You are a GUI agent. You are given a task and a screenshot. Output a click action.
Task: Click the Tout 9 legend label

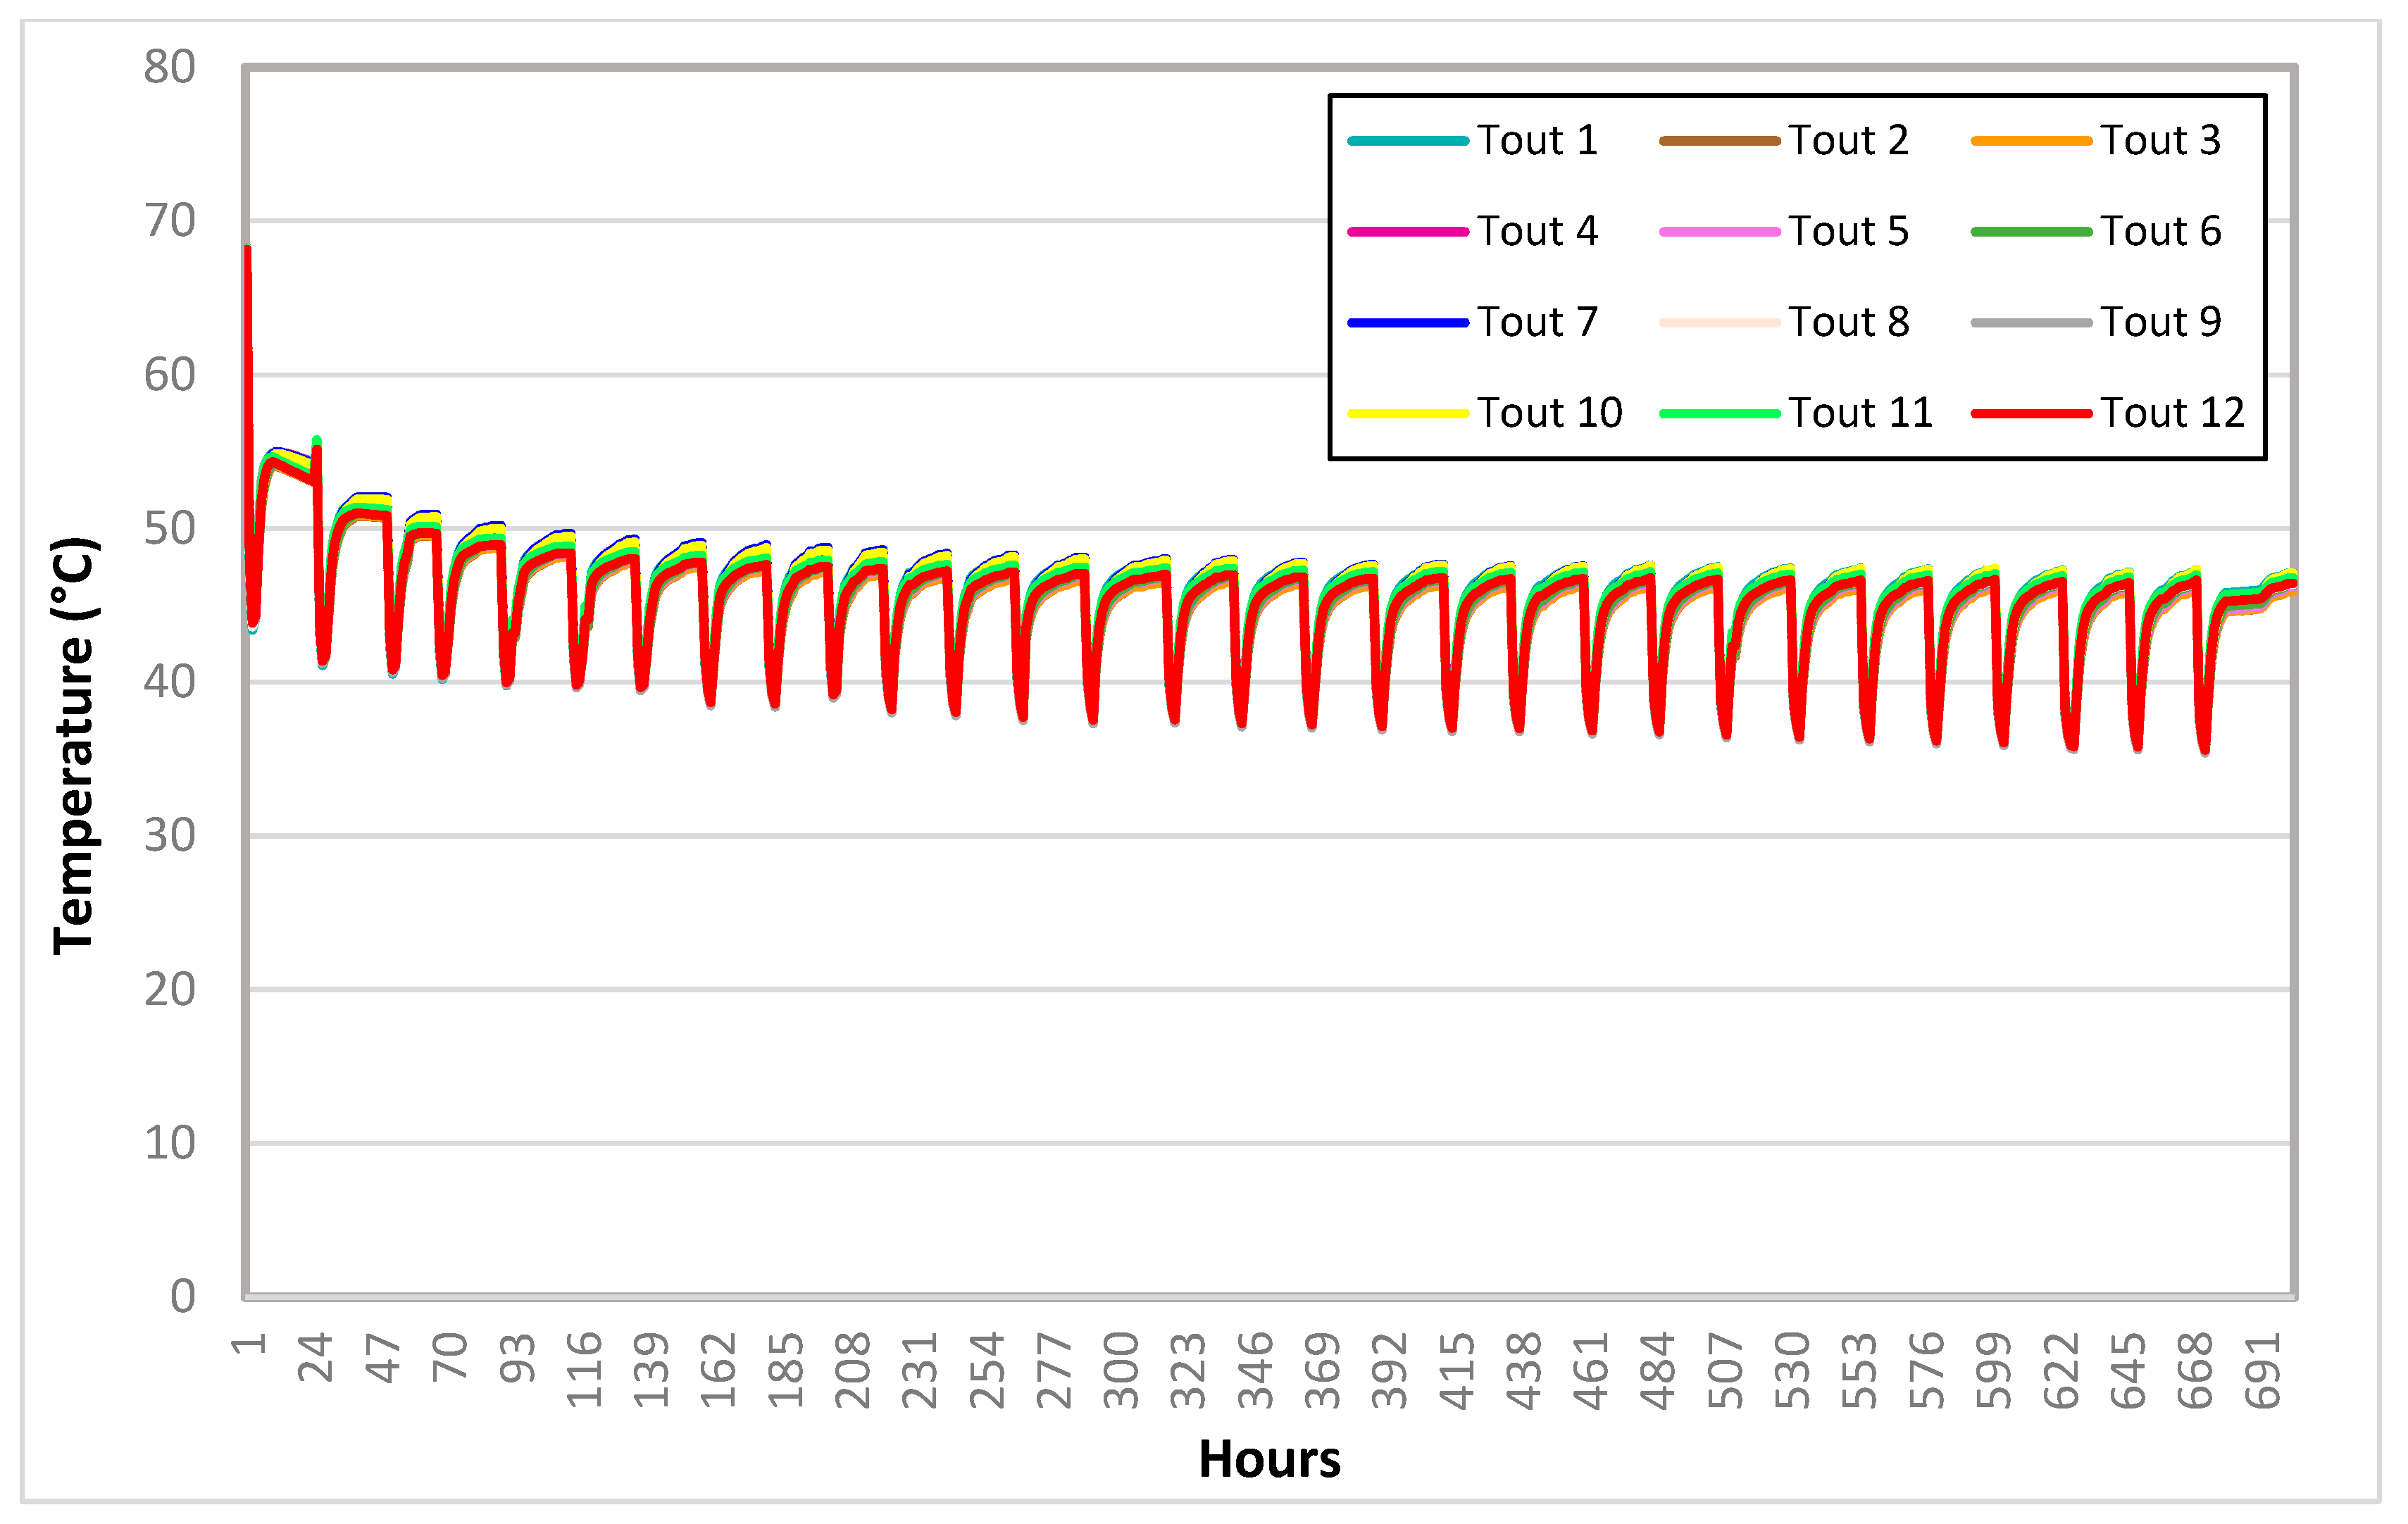pos(2160,323)
